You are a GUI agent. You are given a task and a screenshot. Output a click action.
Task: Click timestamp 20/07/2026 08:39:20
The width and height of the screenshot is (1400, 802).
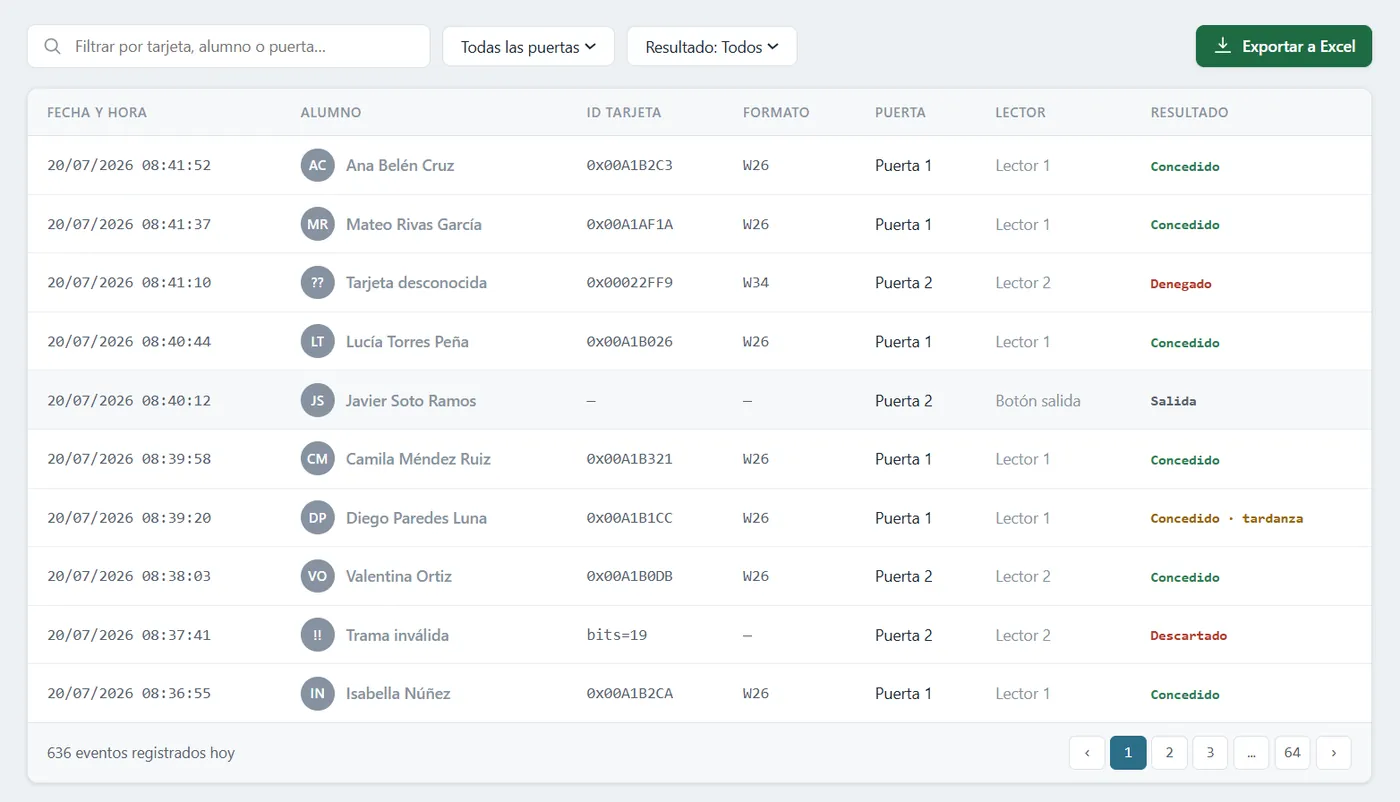click(129, 517)
